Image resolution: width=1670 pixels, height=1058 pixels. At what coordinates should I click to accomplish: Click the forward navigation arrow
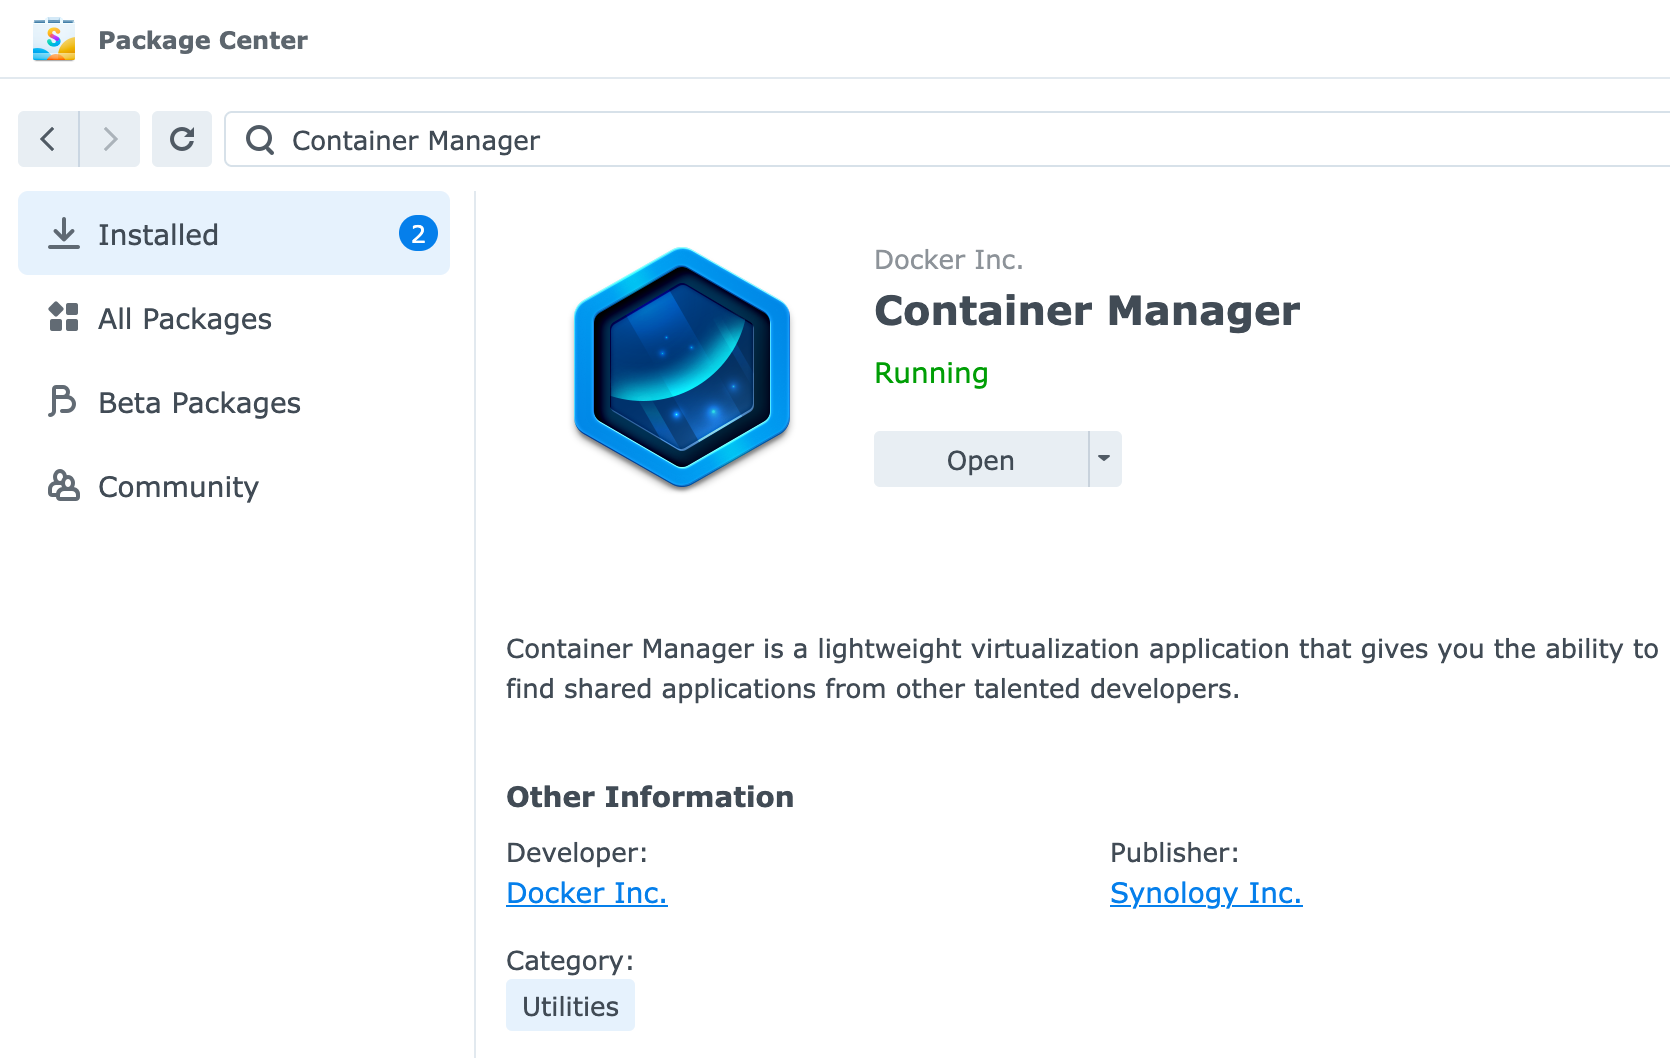click(x=110, y=139)
